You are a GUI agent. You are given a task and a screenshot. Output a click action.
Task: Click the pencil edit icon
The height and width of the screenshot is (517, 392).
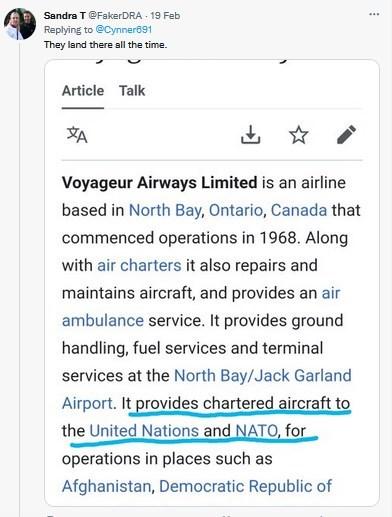coord(346,135)
